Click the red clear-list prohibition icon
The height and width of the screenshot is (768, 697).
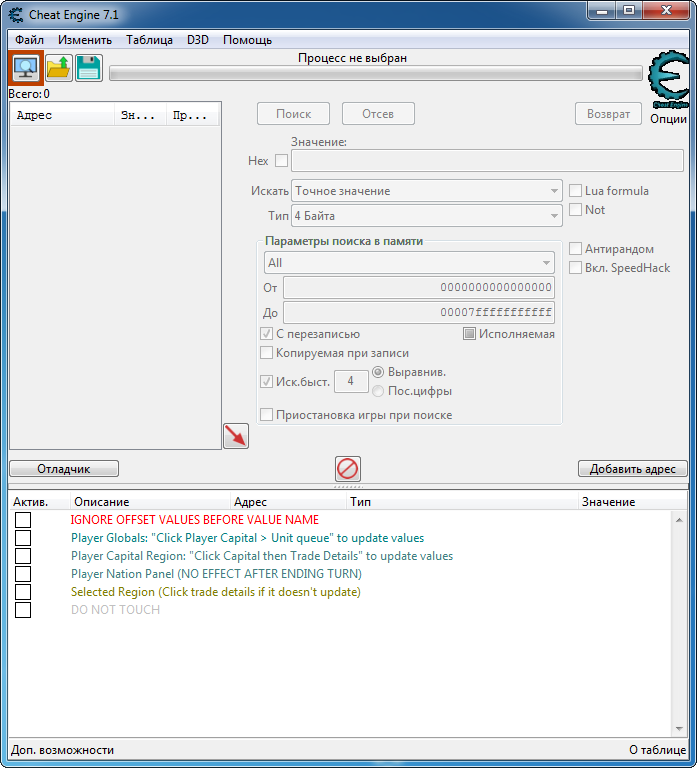[x=348, y=469]
